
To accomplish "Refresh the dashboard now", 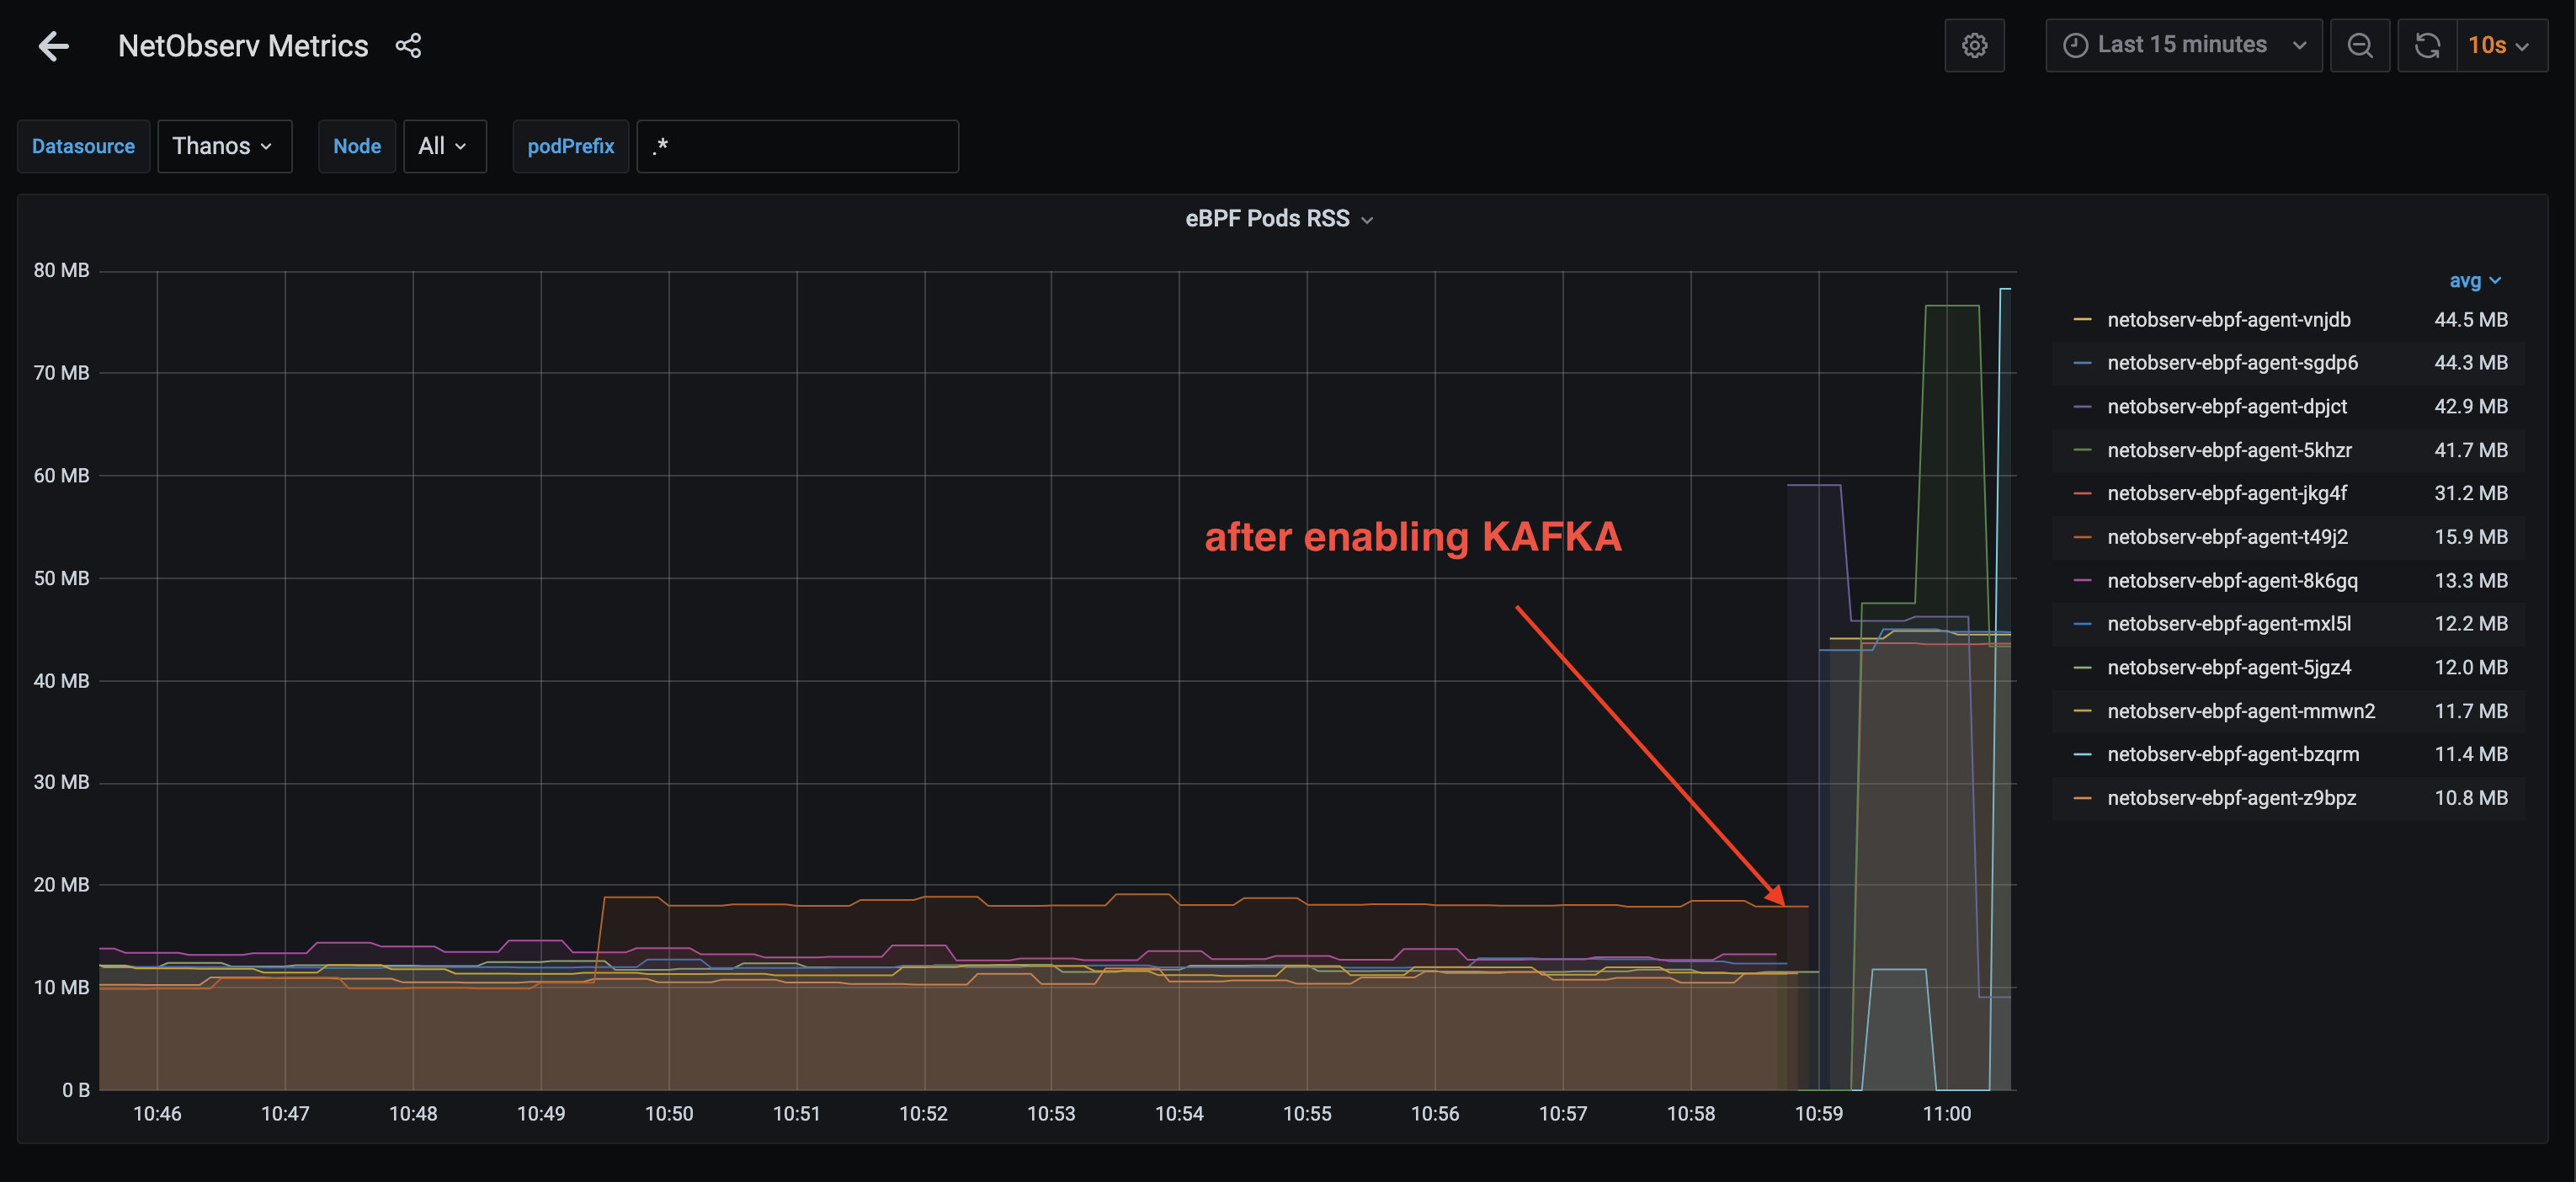I will tap(2427, 46).
